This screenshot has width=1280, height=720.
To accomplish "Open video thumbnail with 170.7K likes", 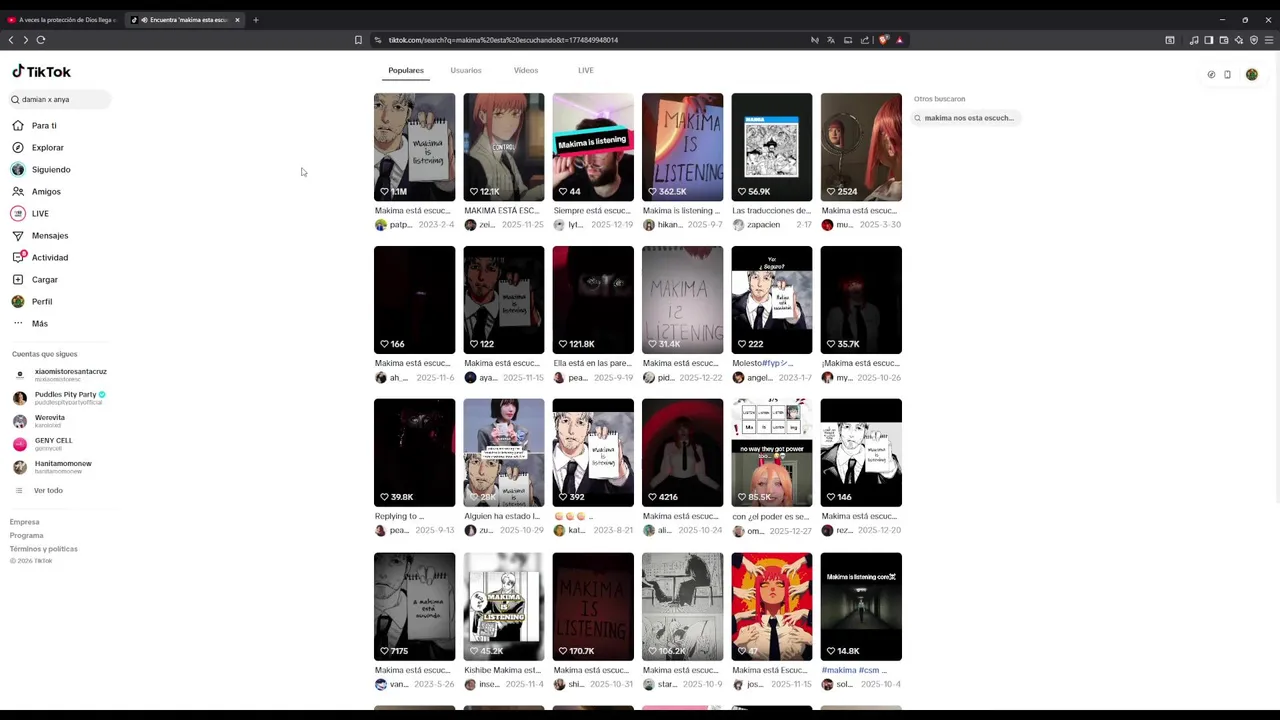I will [x=593, y=607].
